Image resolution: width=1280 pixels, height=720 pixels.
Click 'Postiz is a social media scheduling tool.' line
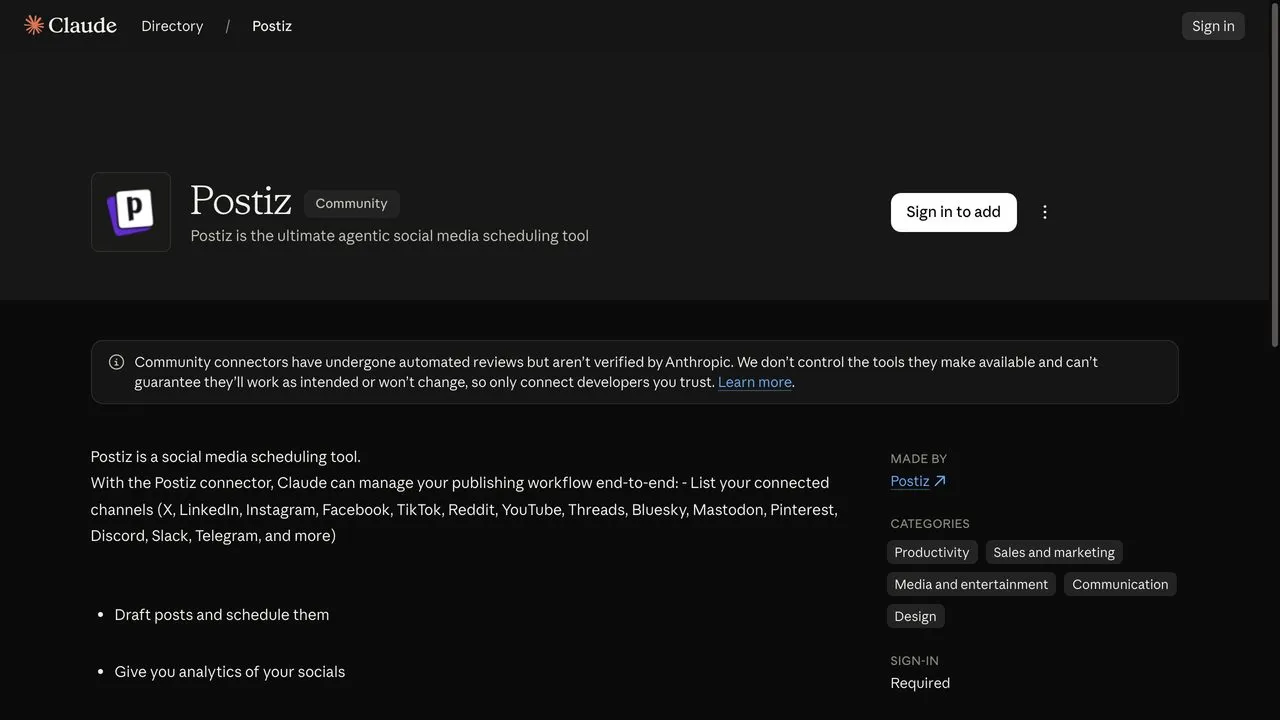[226, 456]
